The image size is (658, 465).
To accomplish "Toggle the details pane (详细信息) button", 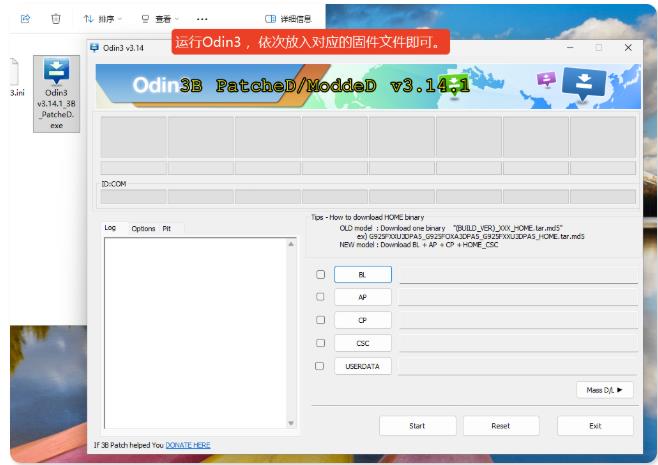I will click(x=288, y=19).
